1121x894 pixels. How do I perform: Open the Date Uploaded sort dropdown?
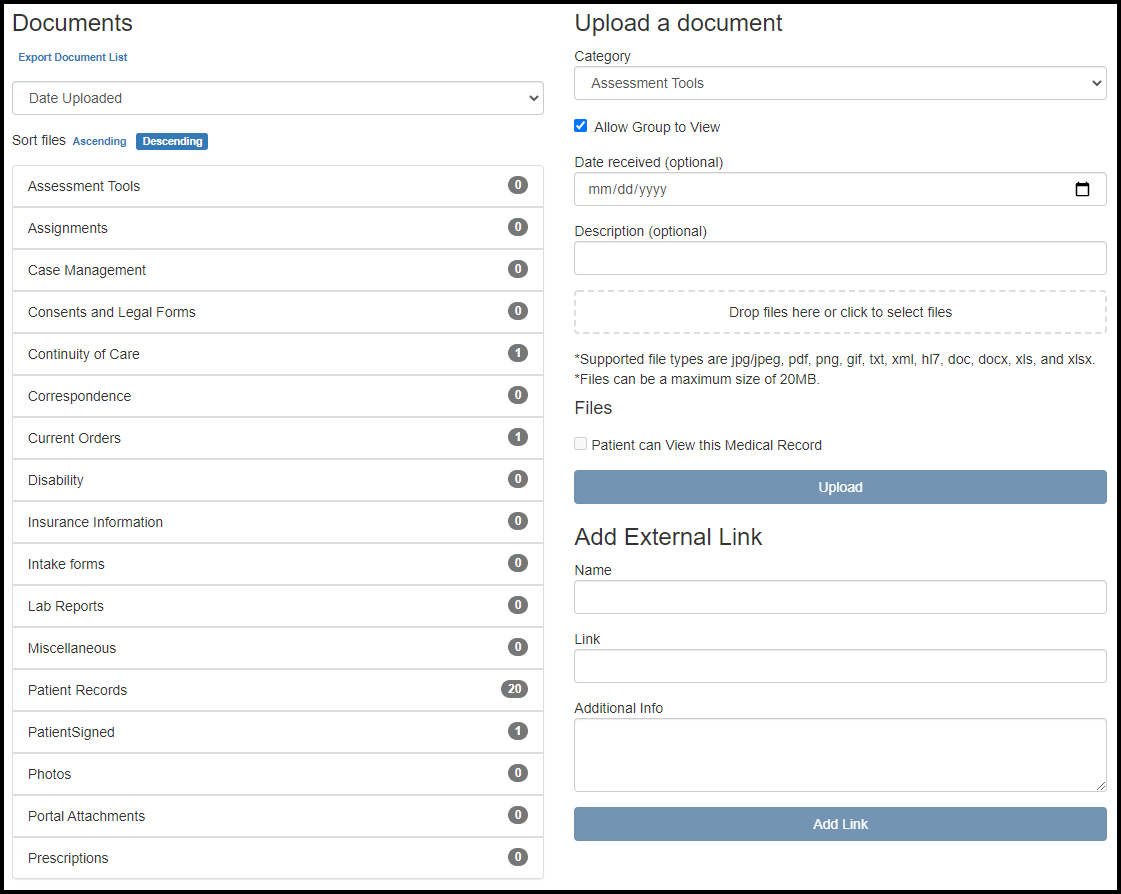[278, 98]
